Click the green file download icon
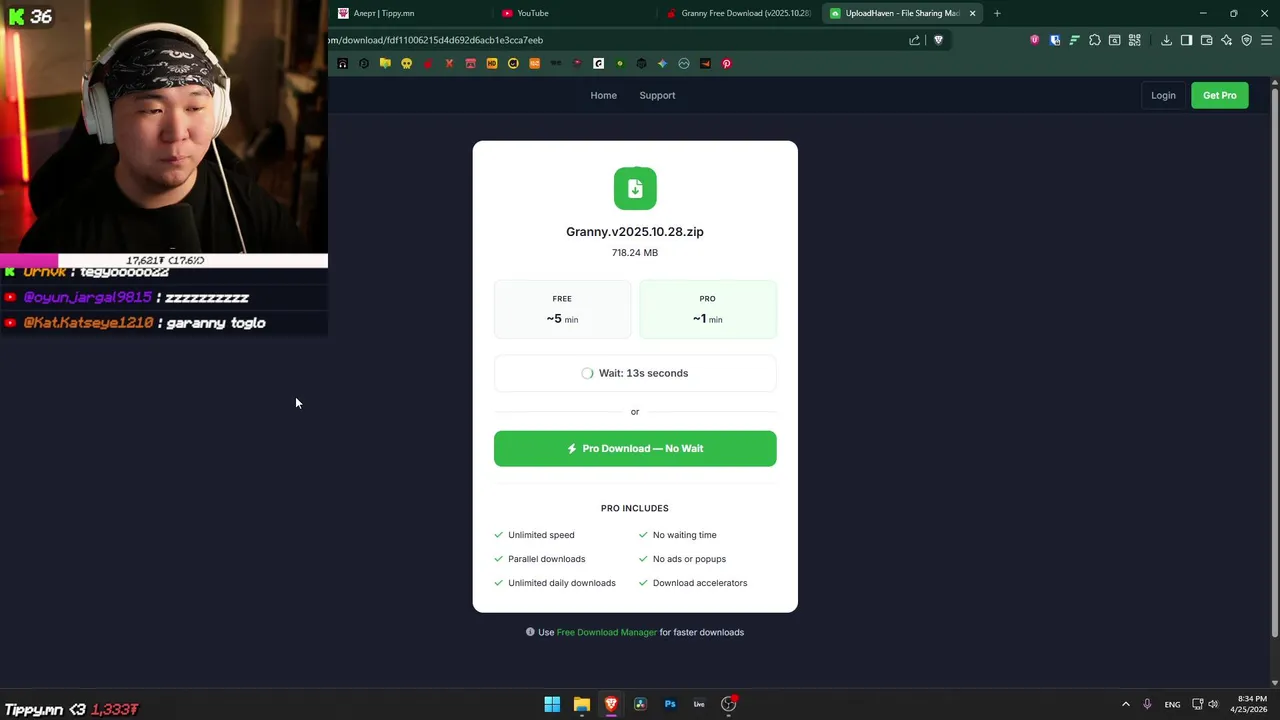Viewport: 1280px width, 720px height. 635,188
